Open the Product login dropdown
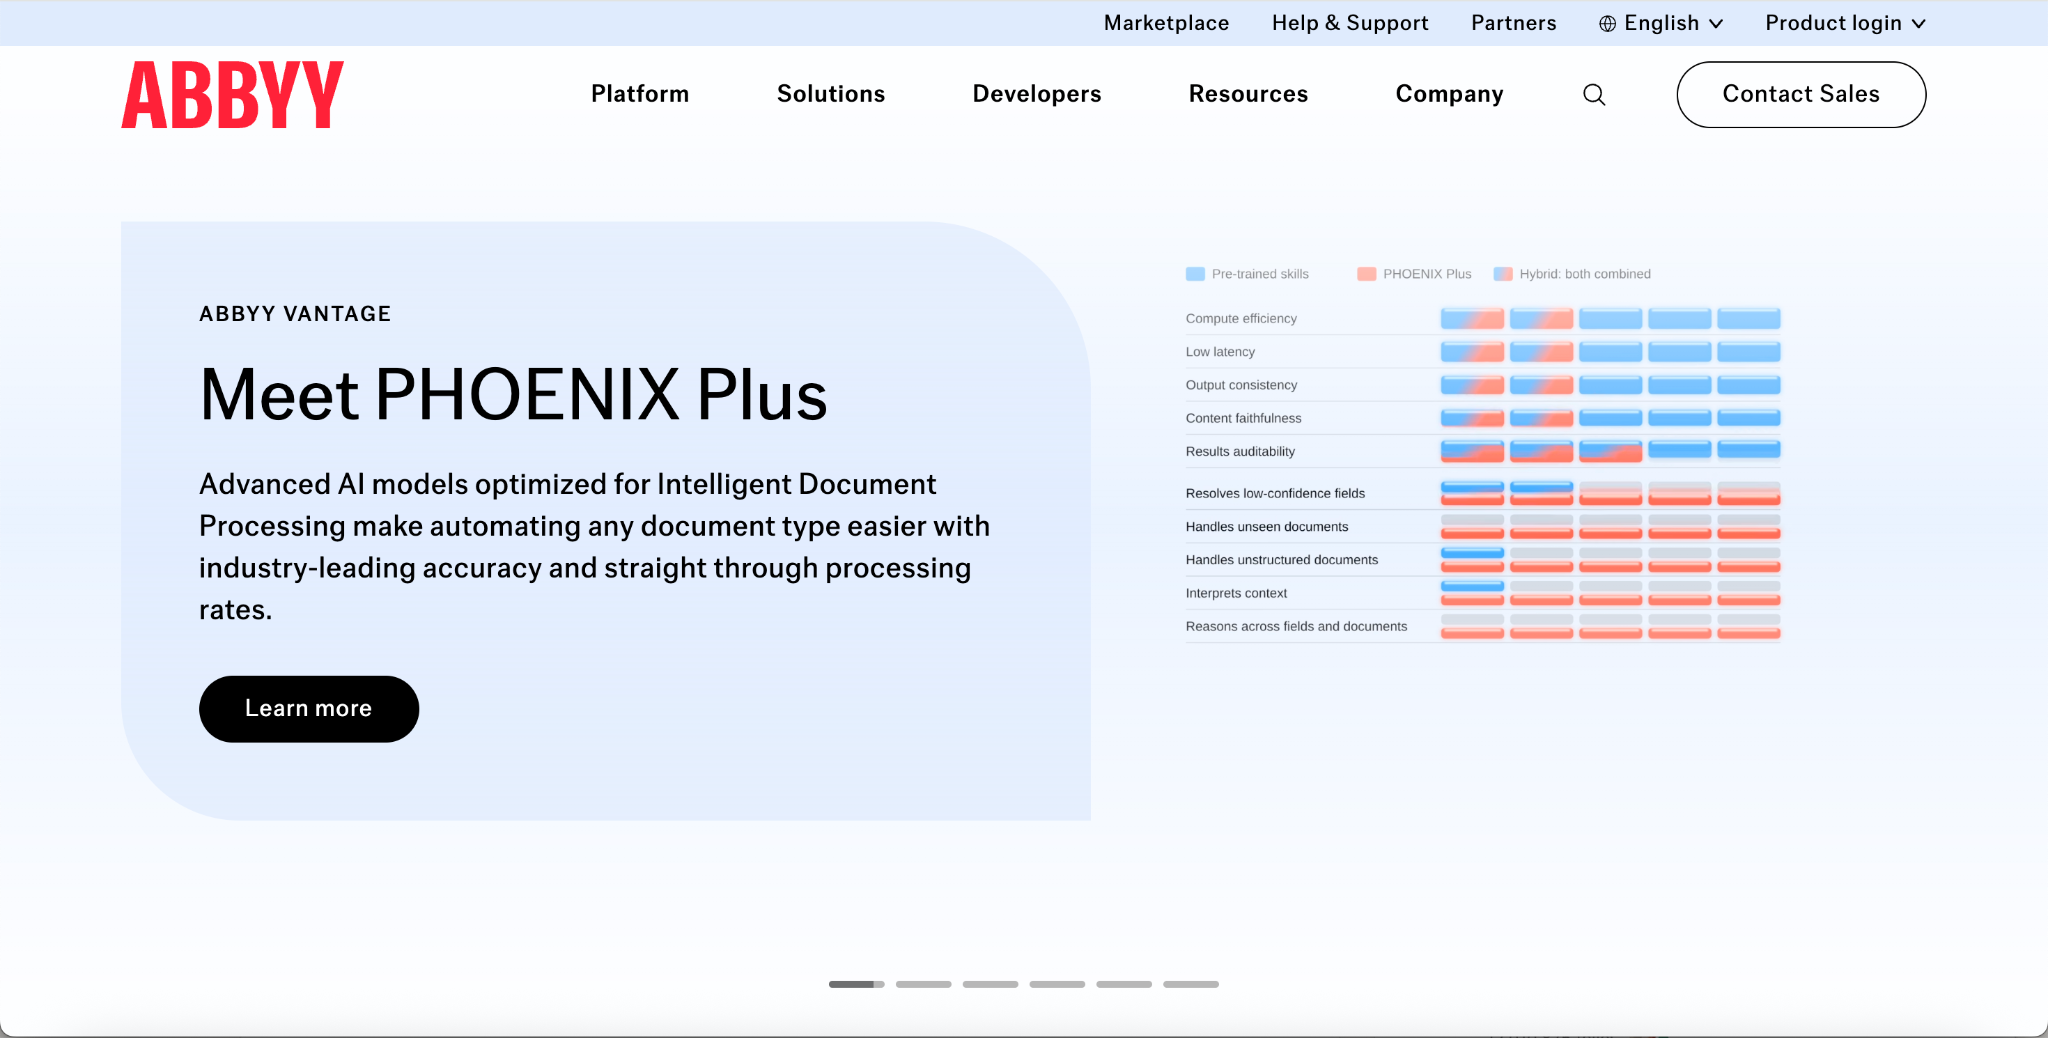This screenshot has width=2048, height=1038. (1845, 23)
